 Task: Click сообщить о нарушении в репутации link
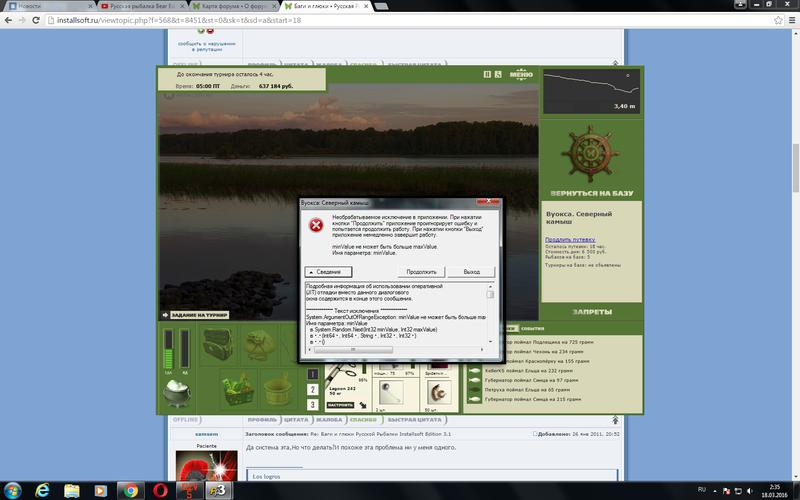pyautogui.click(x=207, y=46)
